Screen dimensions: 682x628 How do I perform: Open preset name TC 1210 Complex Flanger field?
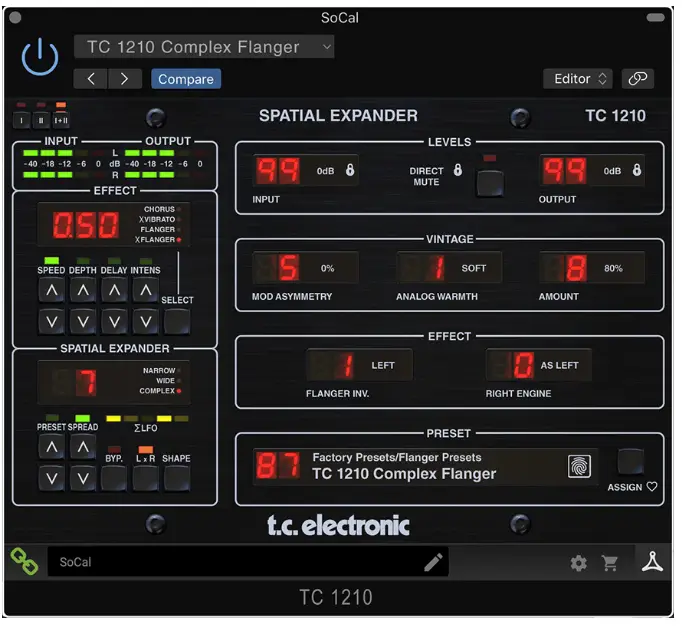(404, 474)
